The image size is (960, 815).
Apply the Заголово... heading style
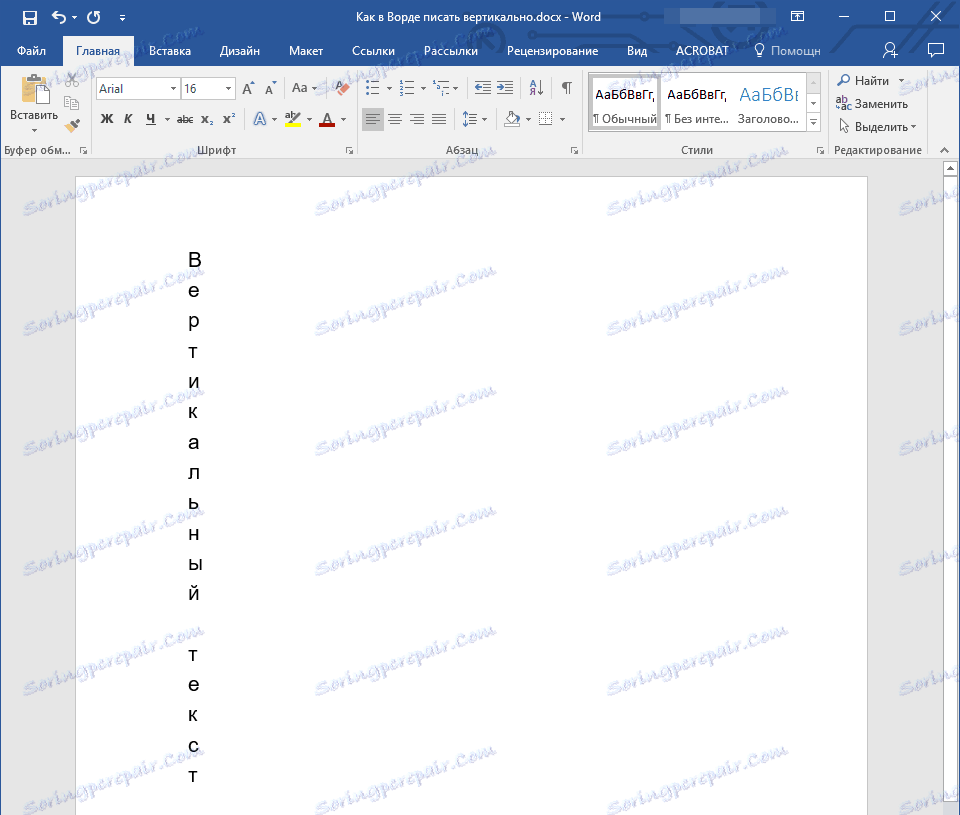769,104
